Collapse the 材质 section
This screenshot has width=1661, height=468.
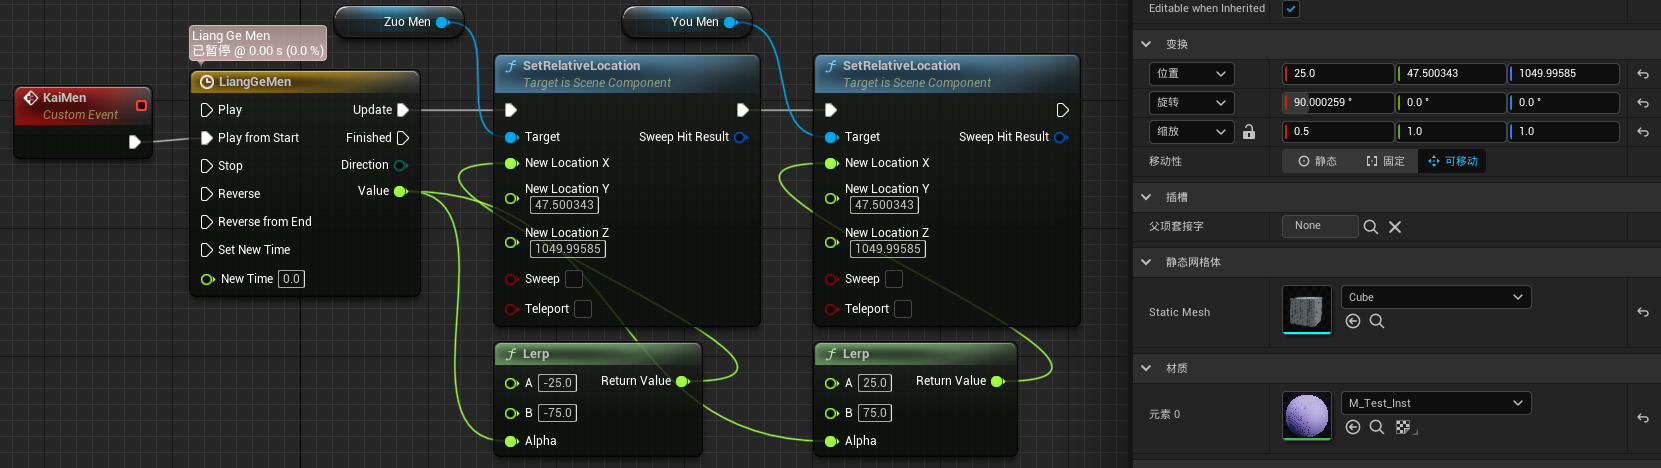1147,368
